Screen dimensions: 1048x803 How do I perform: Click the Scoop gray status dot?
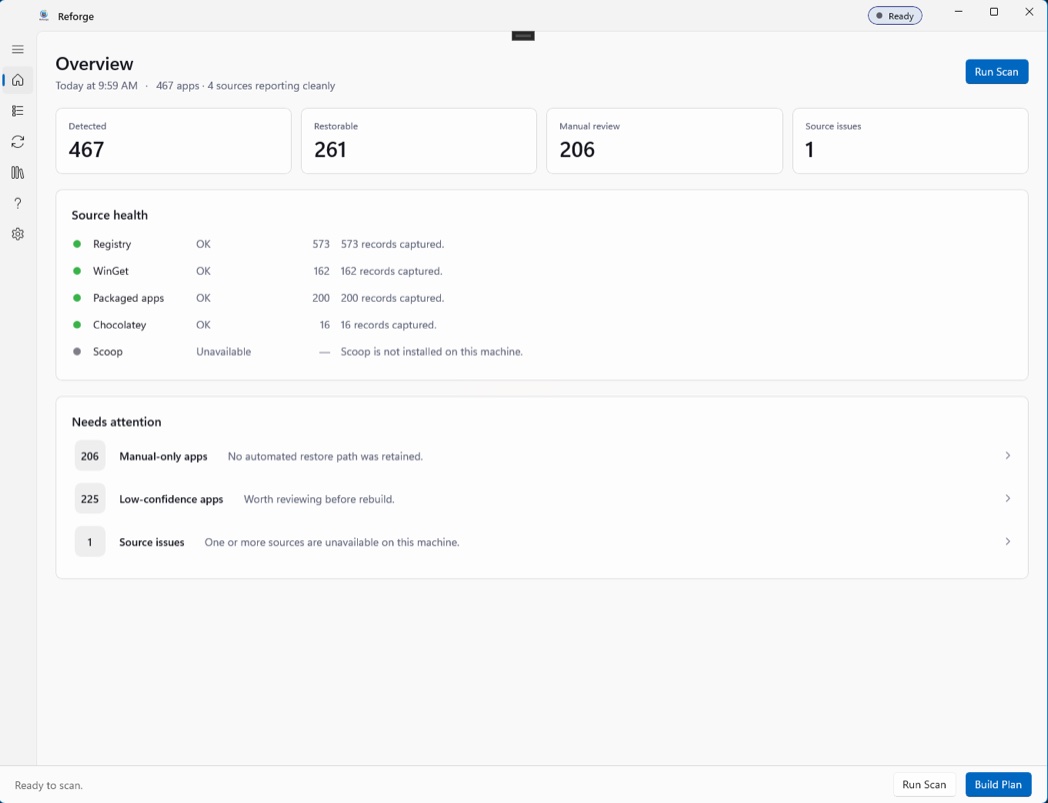click(77, 351)
